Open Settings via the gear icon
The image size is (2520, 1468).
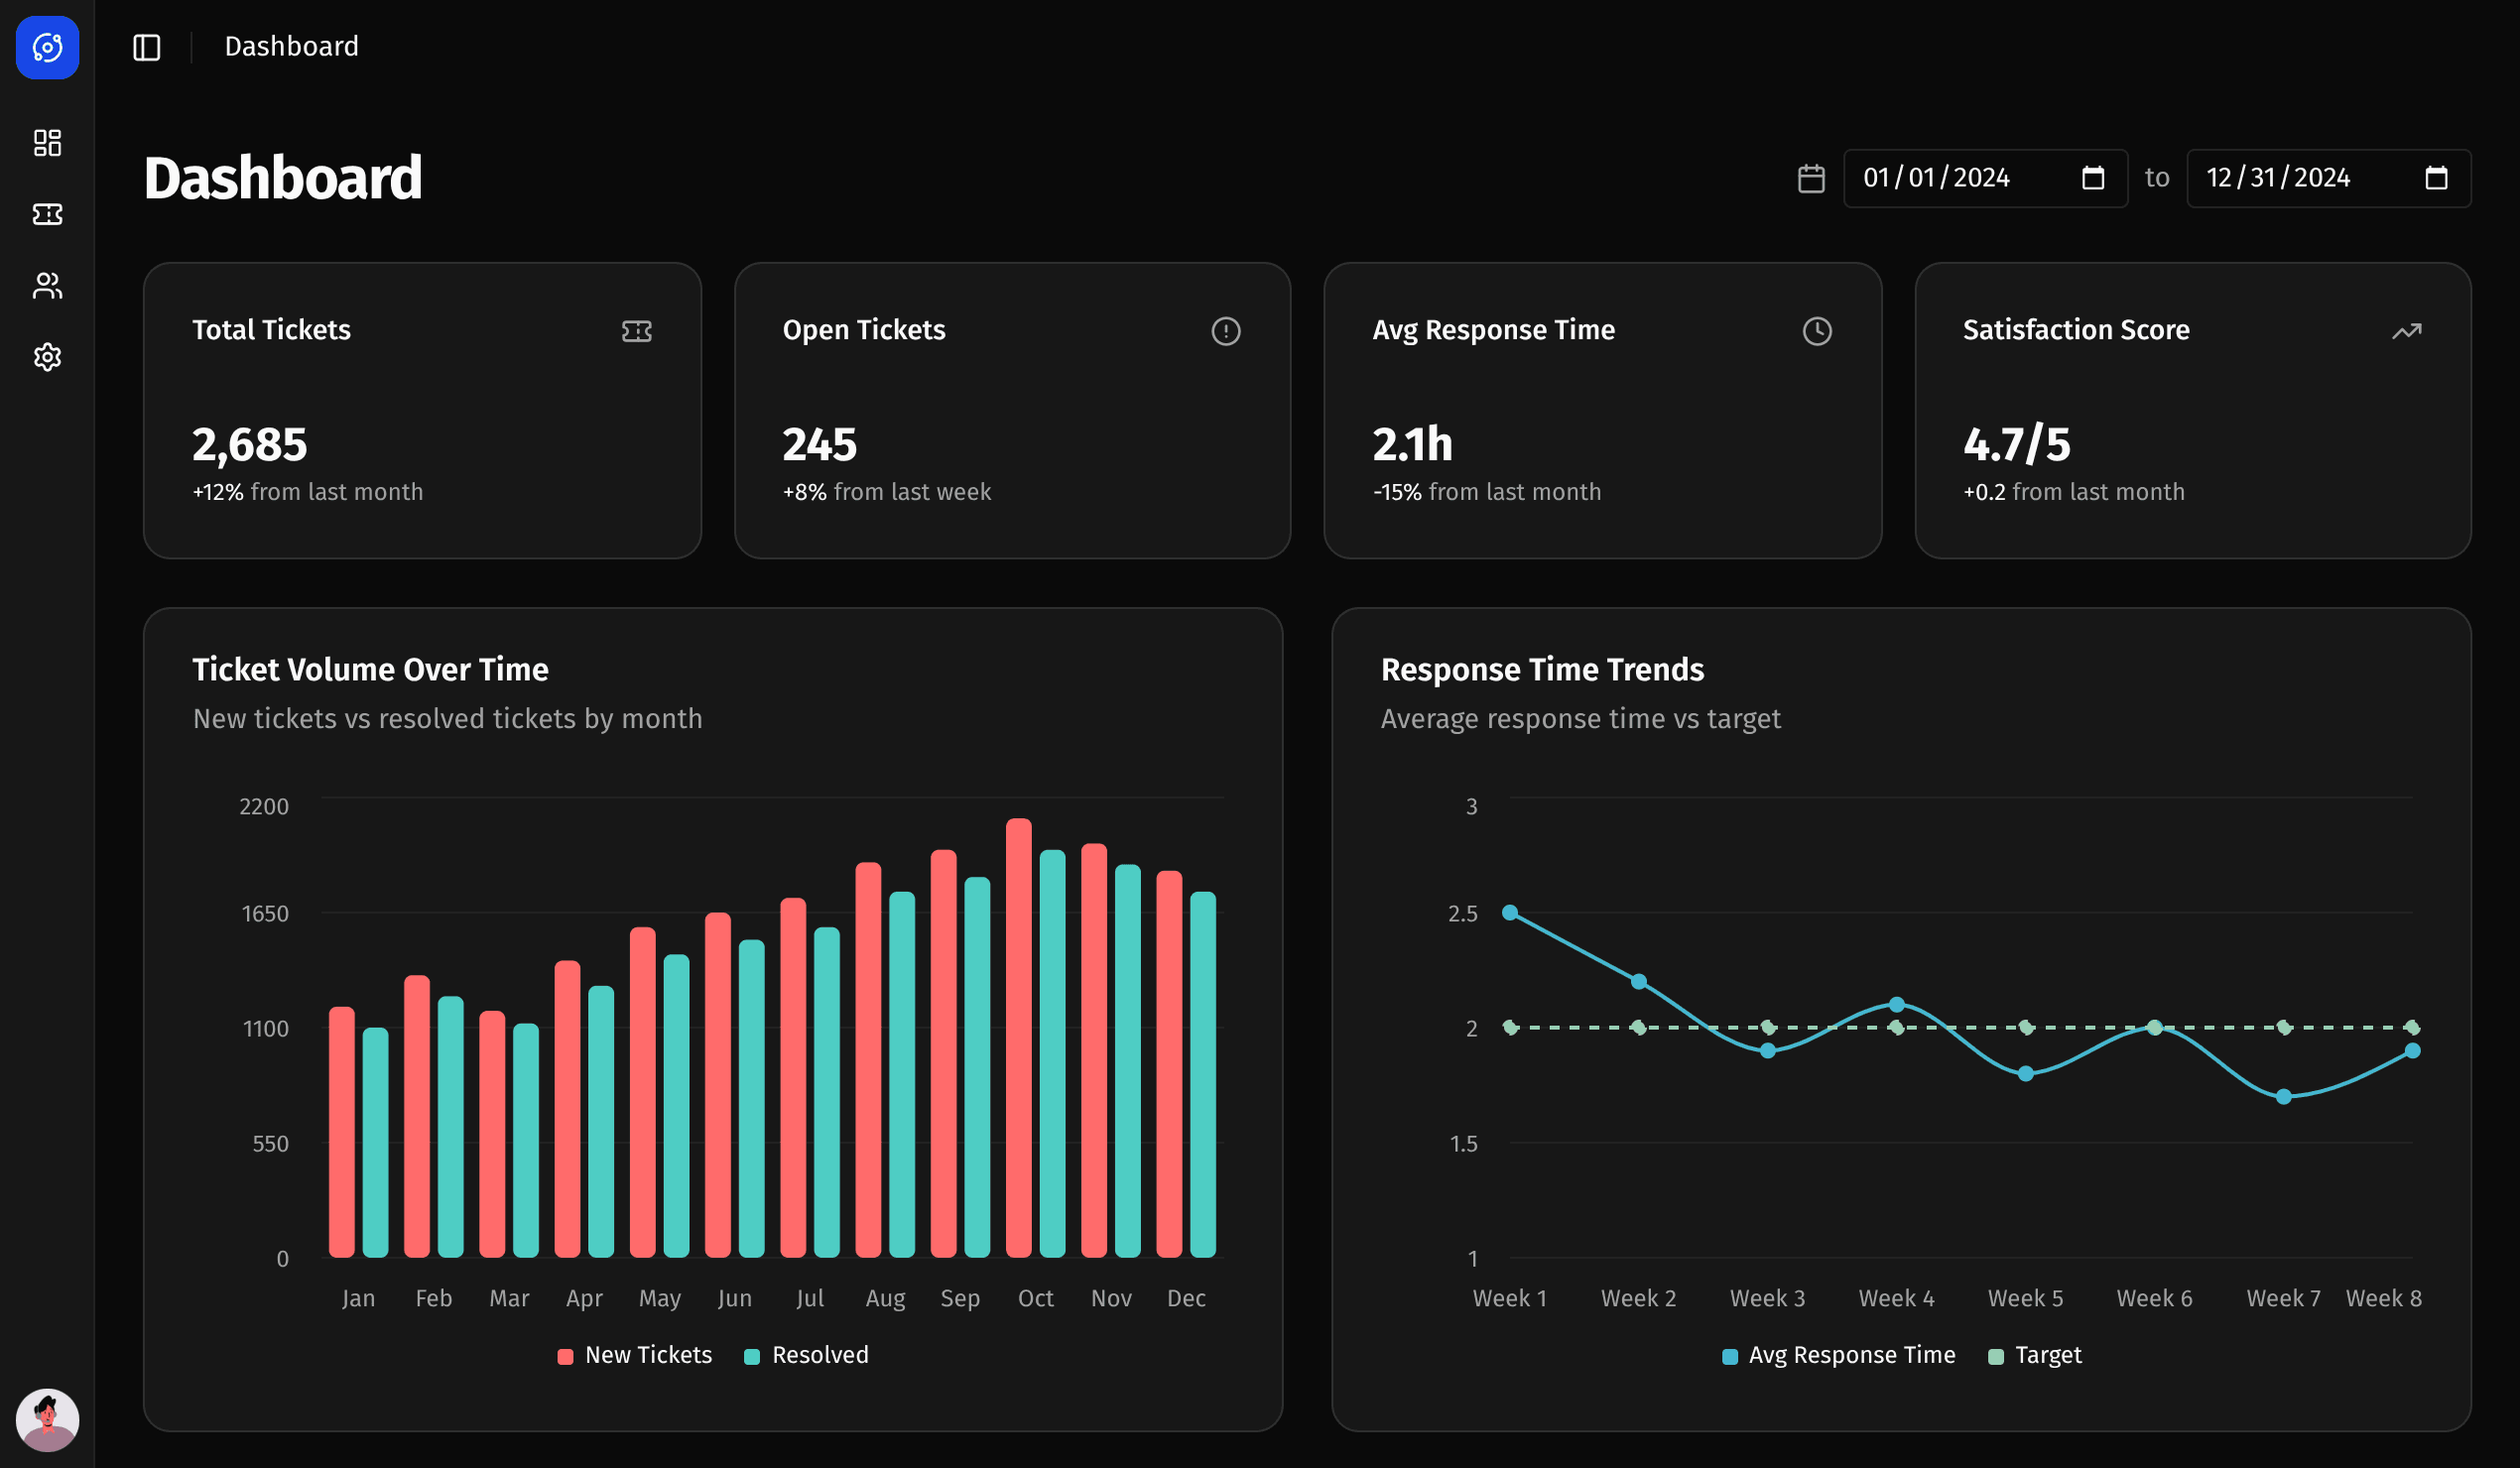tap(47, 358)
